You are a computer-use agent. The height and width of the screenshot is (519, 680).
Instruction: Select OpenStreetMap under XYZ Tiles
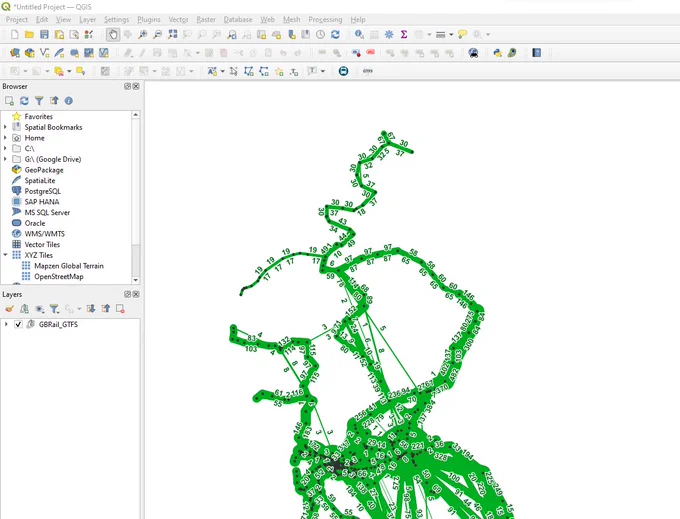(x=59, y=276)
